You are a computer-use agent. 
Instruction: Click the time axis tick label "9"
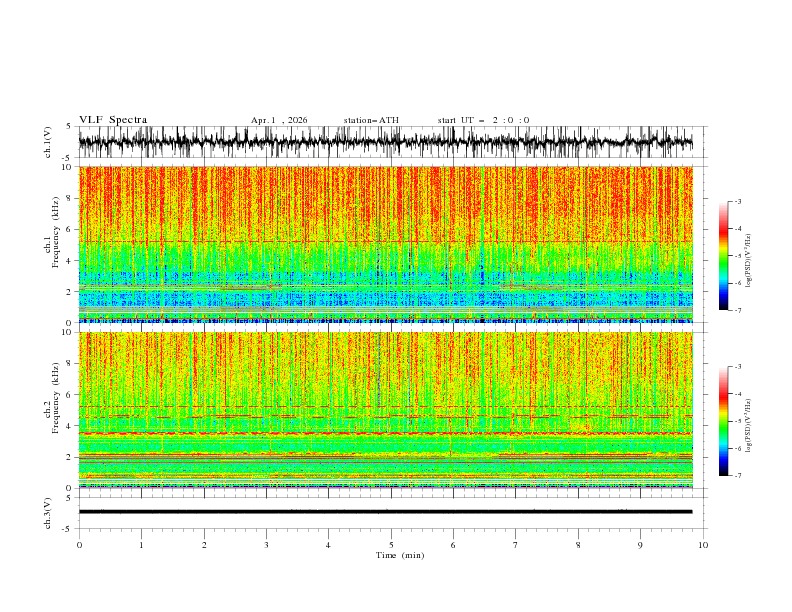tap(640, 545)
